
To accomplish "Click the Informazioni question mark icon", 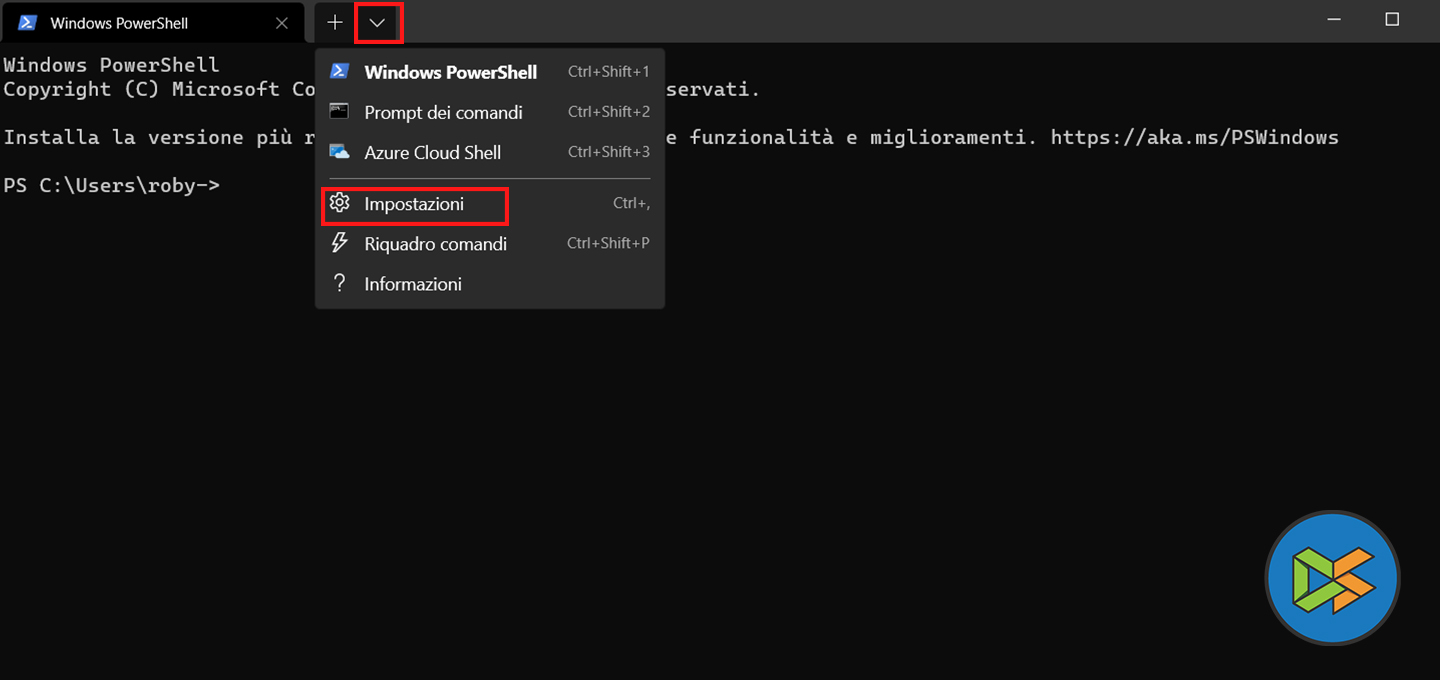I will [x=340, y=283].
